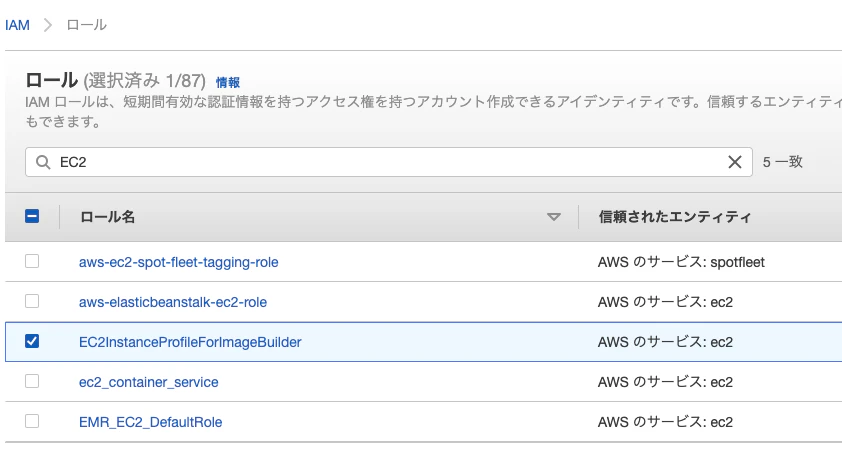The width and height of the screenshot is (842, 452).
Task: Click the breadcrumb chevron separator after IAM
Action: click(x=48, y=25)
